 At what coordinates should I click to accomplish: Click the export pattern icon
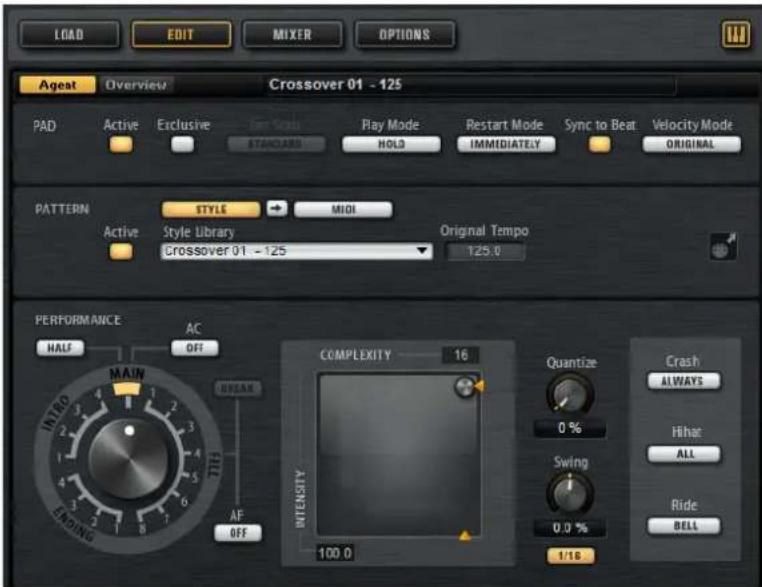[x=723, y=246]
